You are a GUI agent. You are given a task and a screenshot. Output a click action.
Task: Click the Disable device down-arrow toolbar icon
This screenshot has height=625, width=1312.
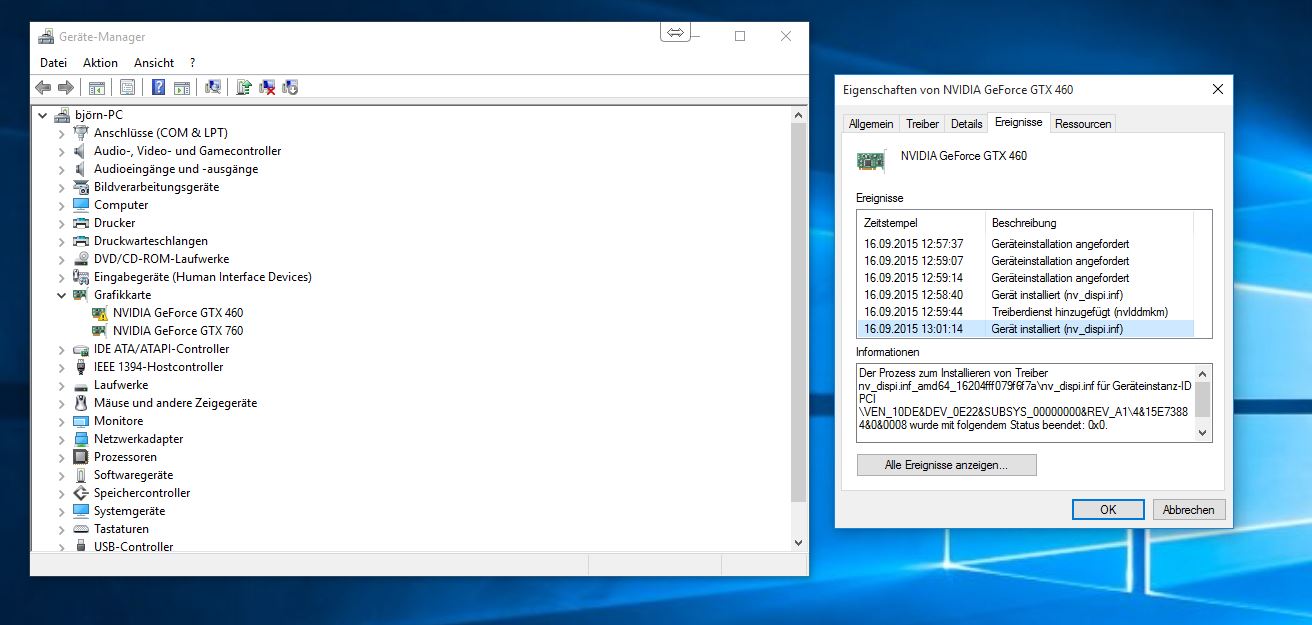(x=290, y=87)
